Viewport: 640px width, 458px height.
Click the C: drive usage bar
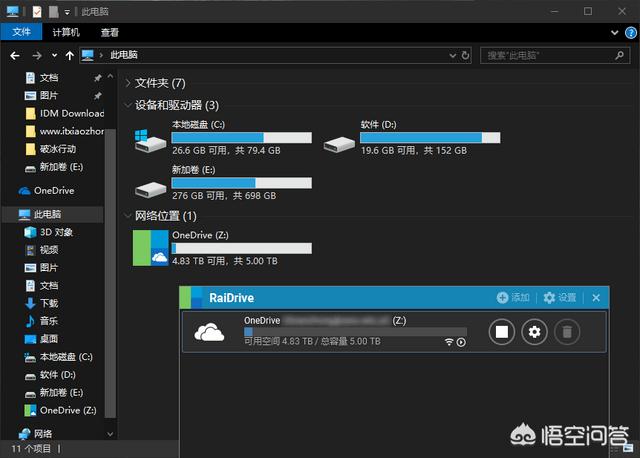[x=242, y=138]
